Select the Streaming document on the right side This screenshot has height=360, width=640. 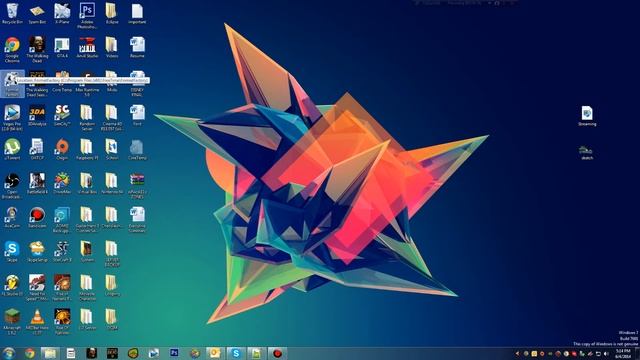click(587, 116)
